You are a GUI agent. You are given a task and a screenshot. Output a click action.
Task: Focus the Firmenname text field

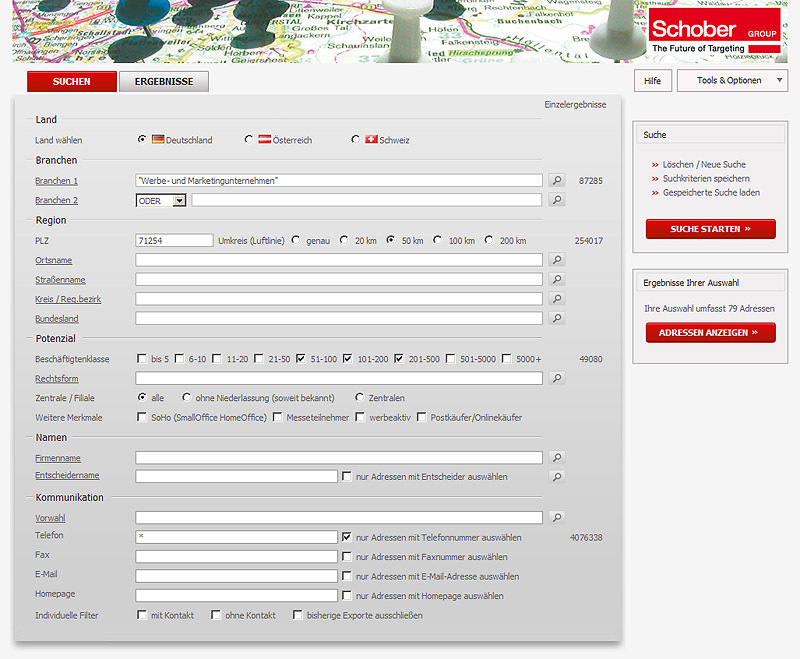click(x=339, y=458)
